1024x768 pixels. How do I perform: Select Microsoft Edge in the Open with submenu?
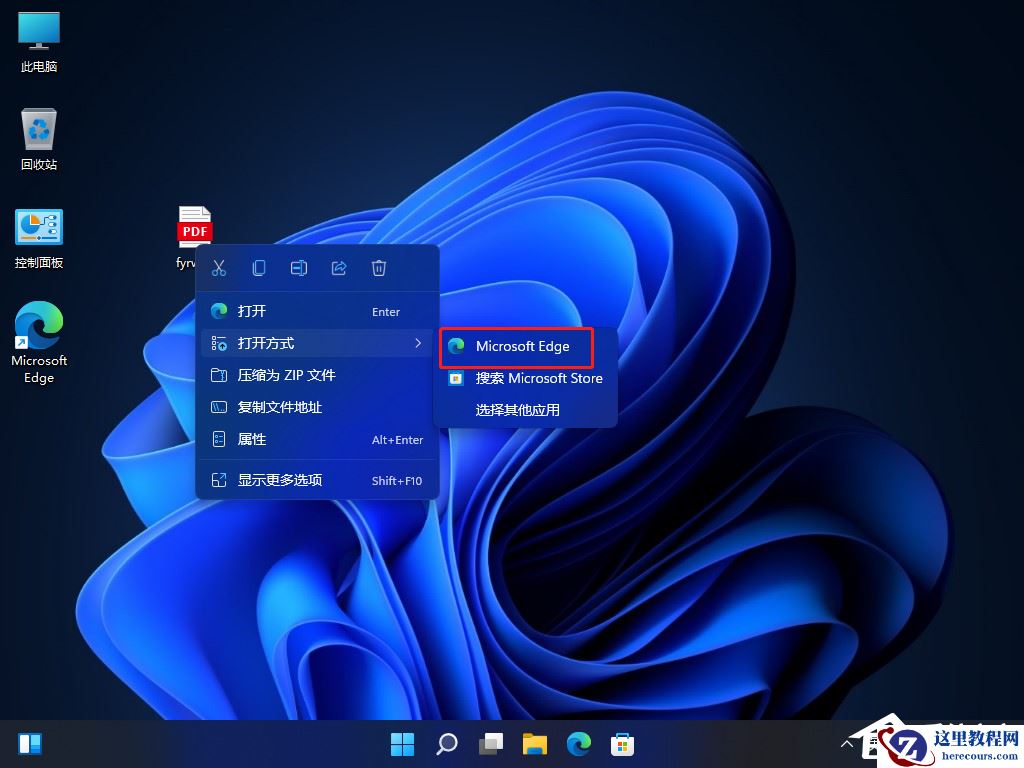point(516,347)
